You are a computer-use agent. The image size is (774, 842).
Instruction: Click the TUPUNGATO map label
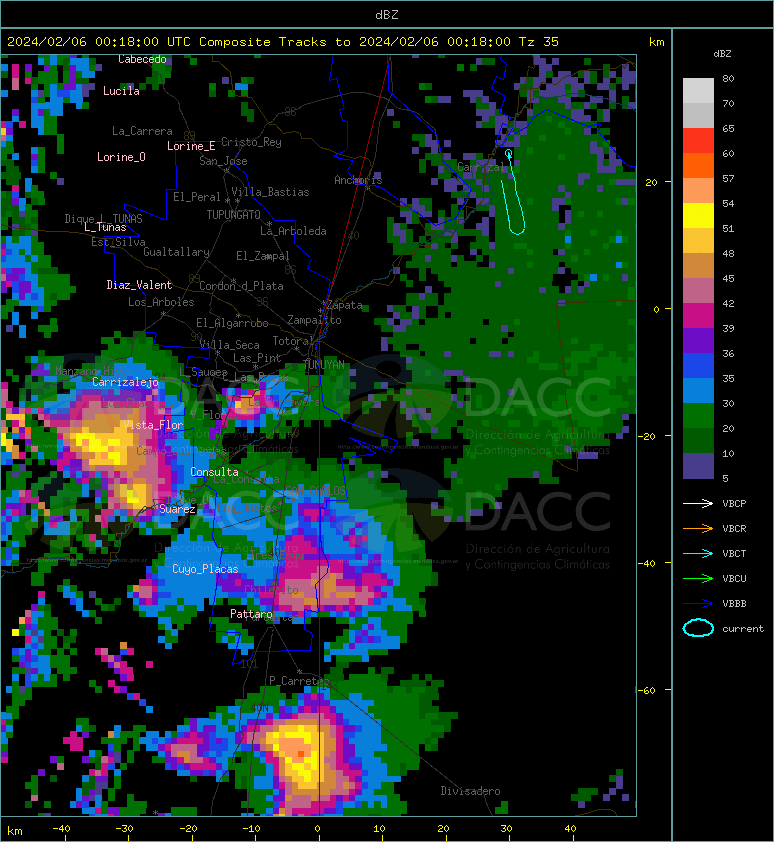[x=233, y=215]
